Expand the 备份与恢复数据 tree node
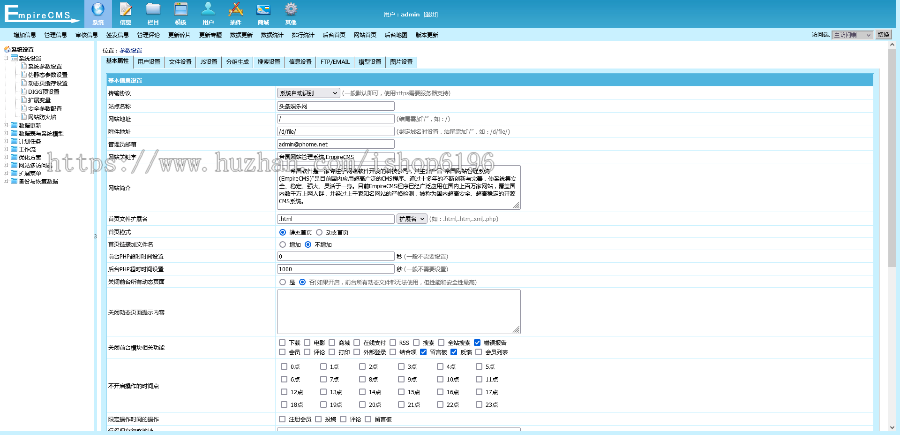 (6, 181)
